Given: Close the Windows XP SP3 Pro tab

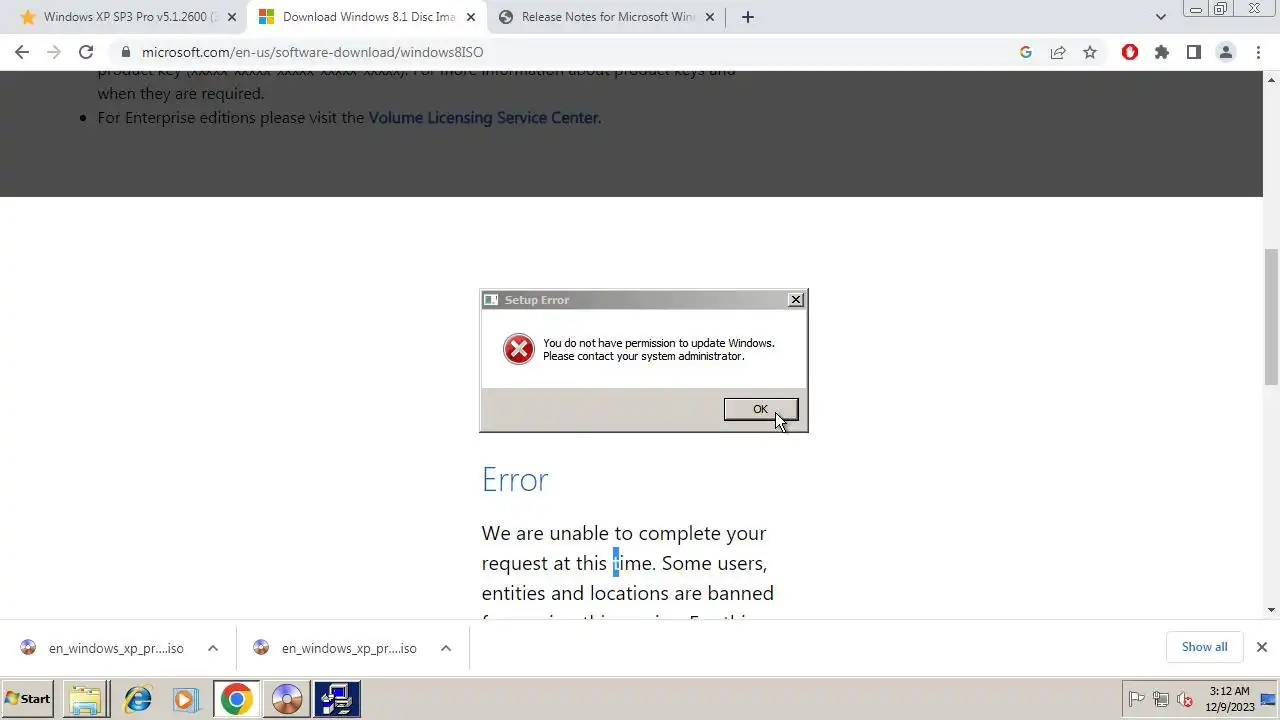Looking at the screenshot, I should 231,17.
